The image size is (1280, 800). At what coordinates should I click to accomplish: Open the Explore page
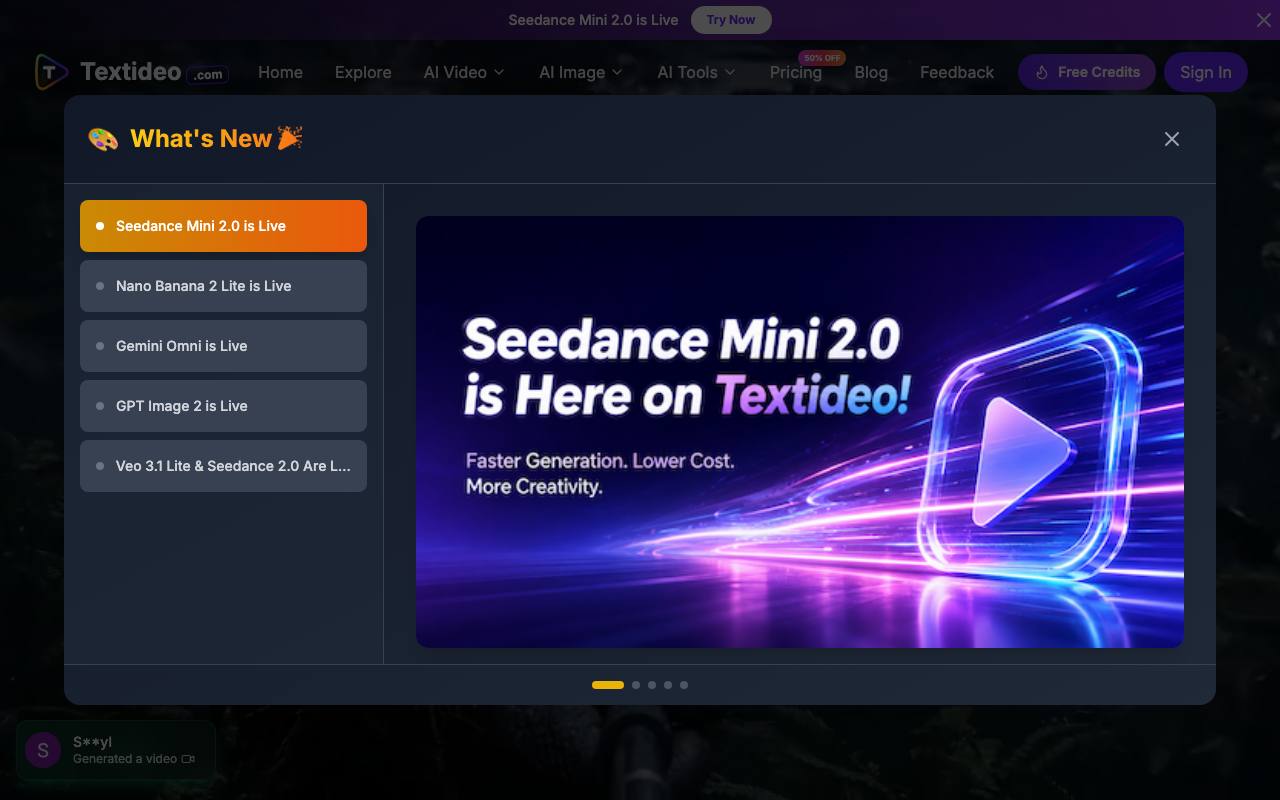tap(363, 72)
